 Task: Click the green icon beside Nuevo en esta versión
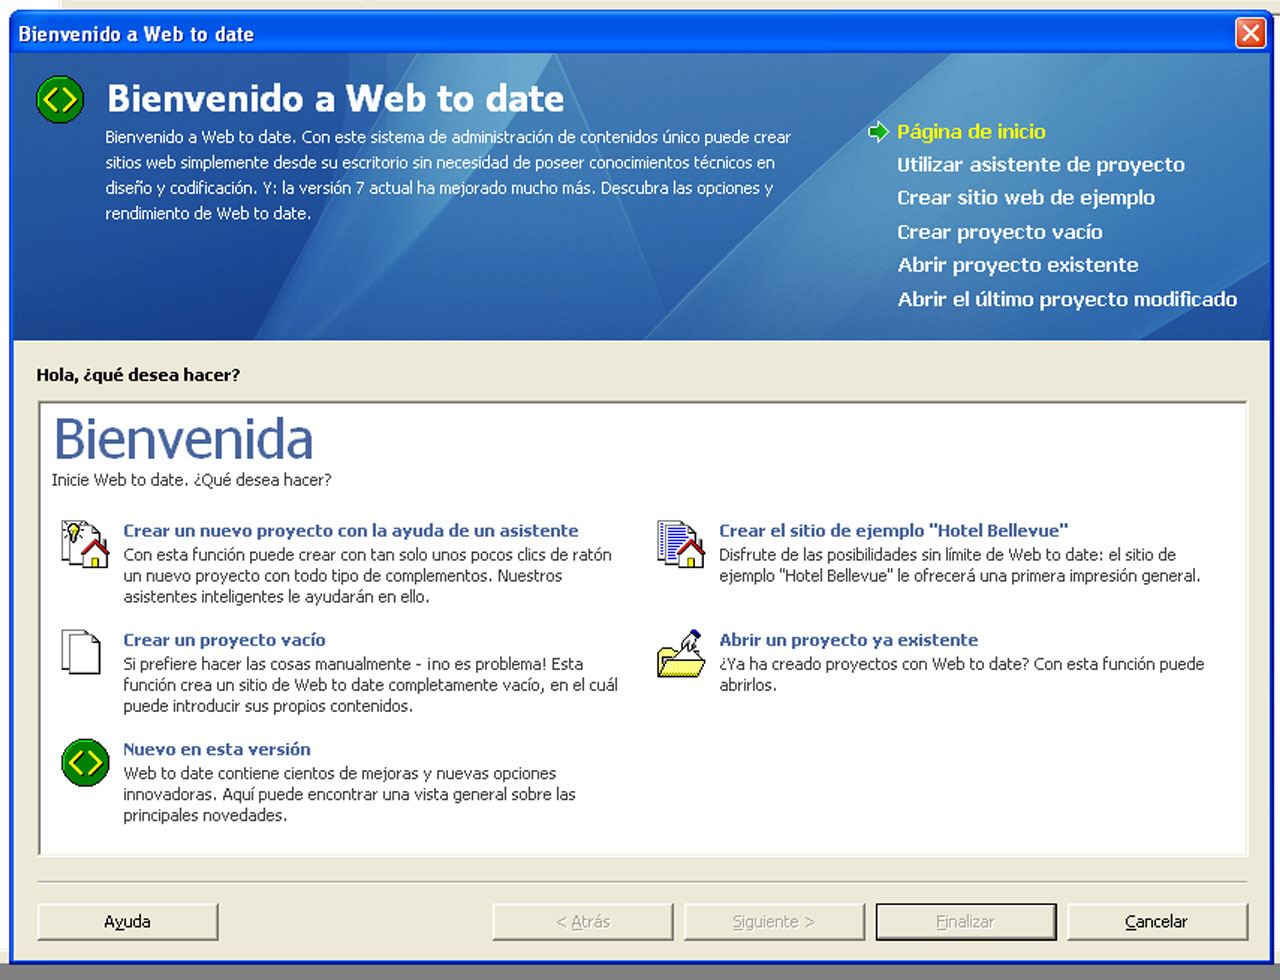coord(85,762)
